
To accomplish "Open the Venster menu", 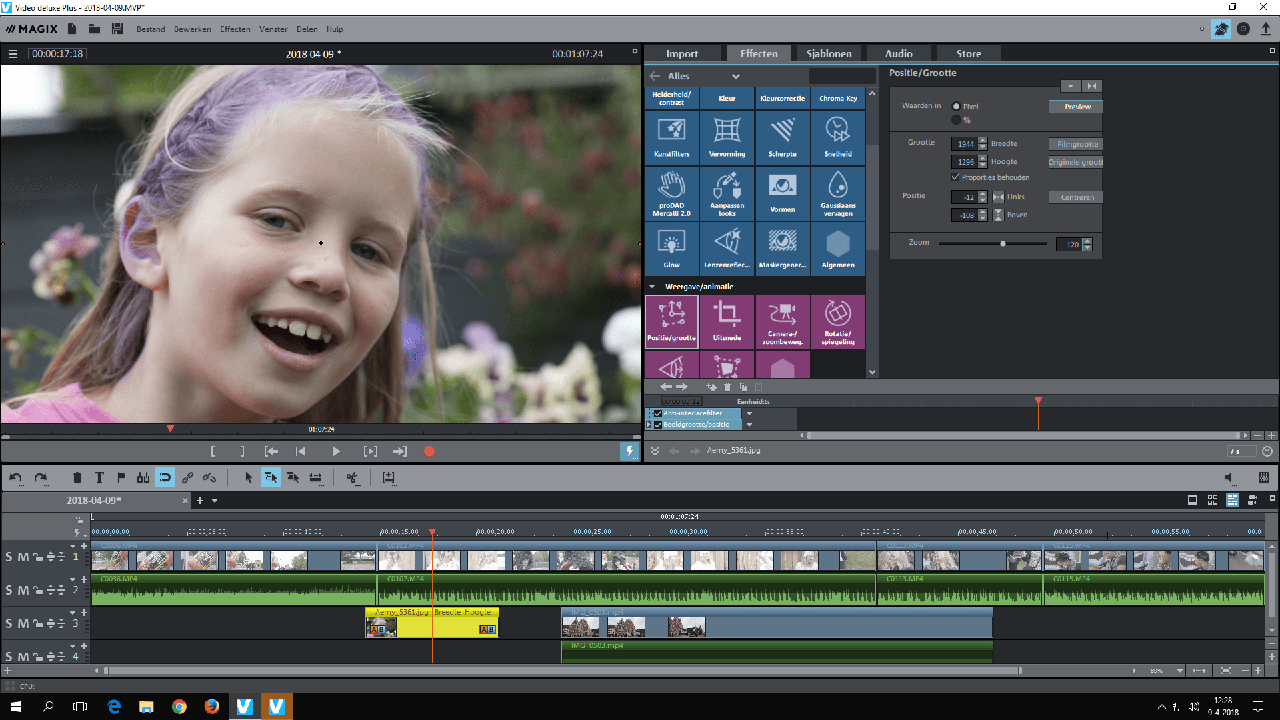I will (x=273, y=29).
